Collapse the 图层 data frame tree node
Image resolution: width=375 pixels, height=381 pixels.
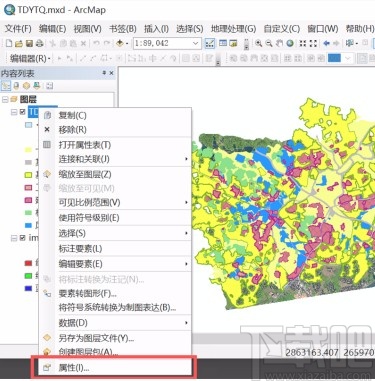4,99
